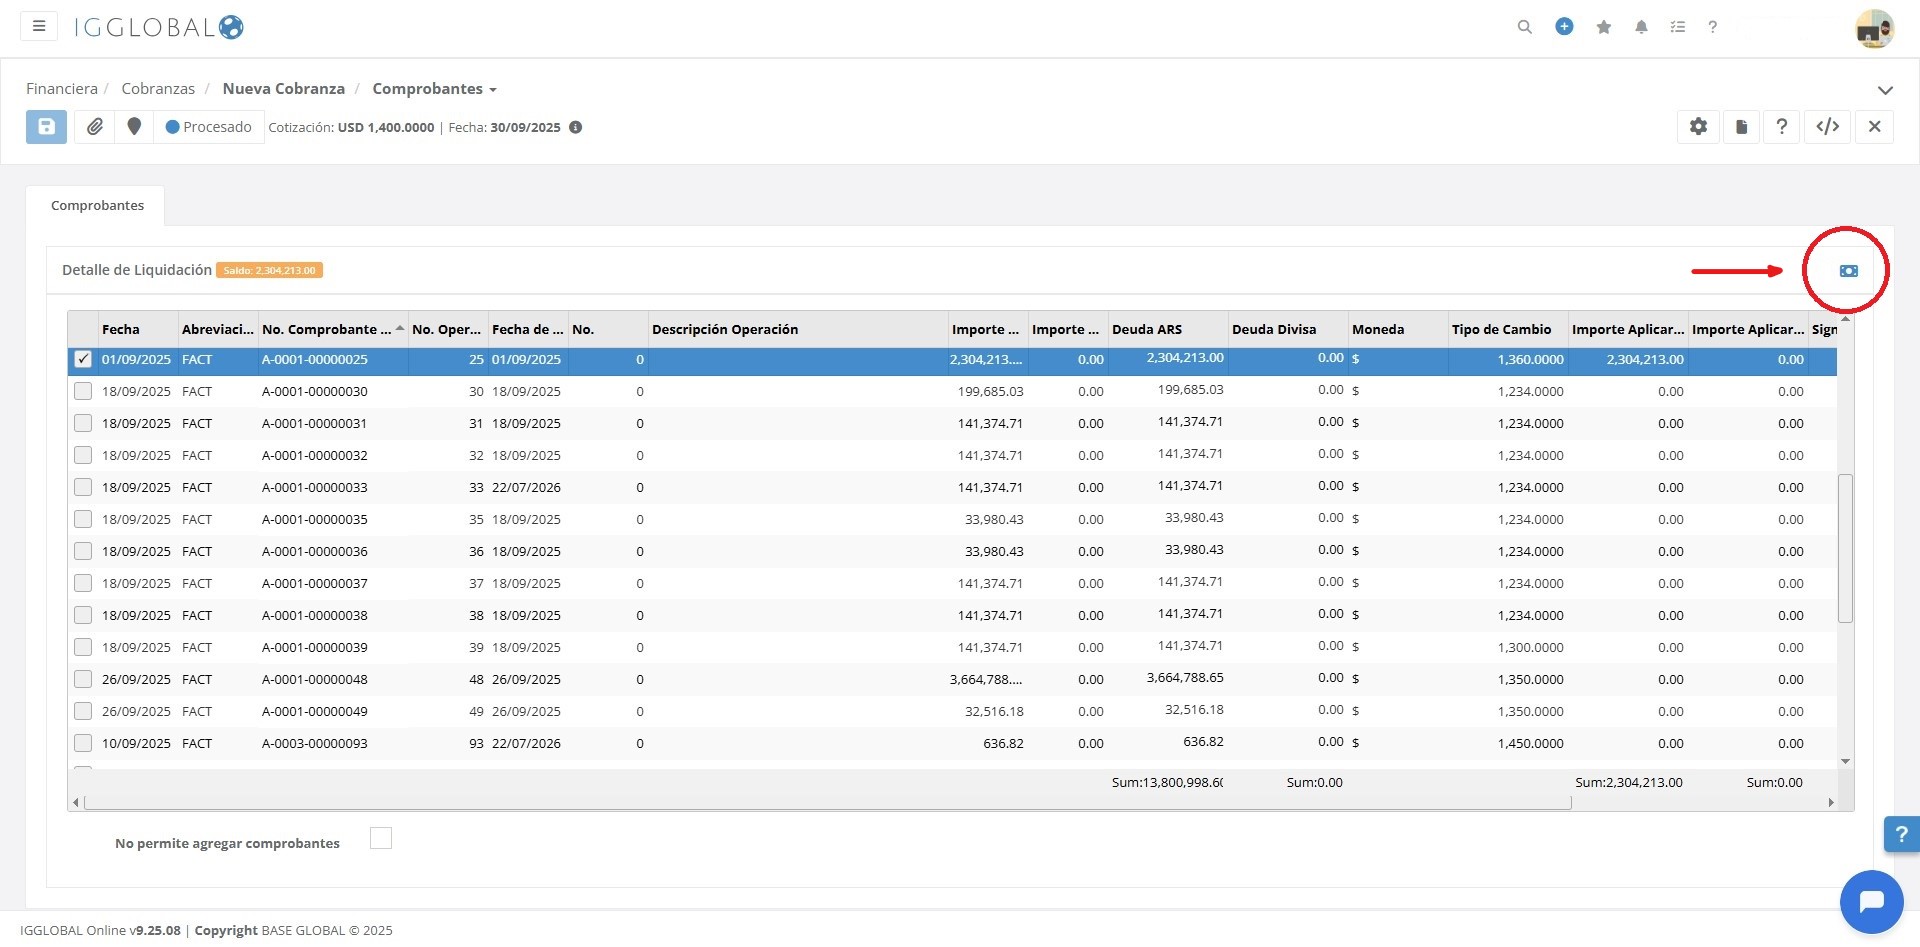Viewport: 1920px width, 947px height.
Task: Select the Comprobantes tab
Action: click(97, 206)
